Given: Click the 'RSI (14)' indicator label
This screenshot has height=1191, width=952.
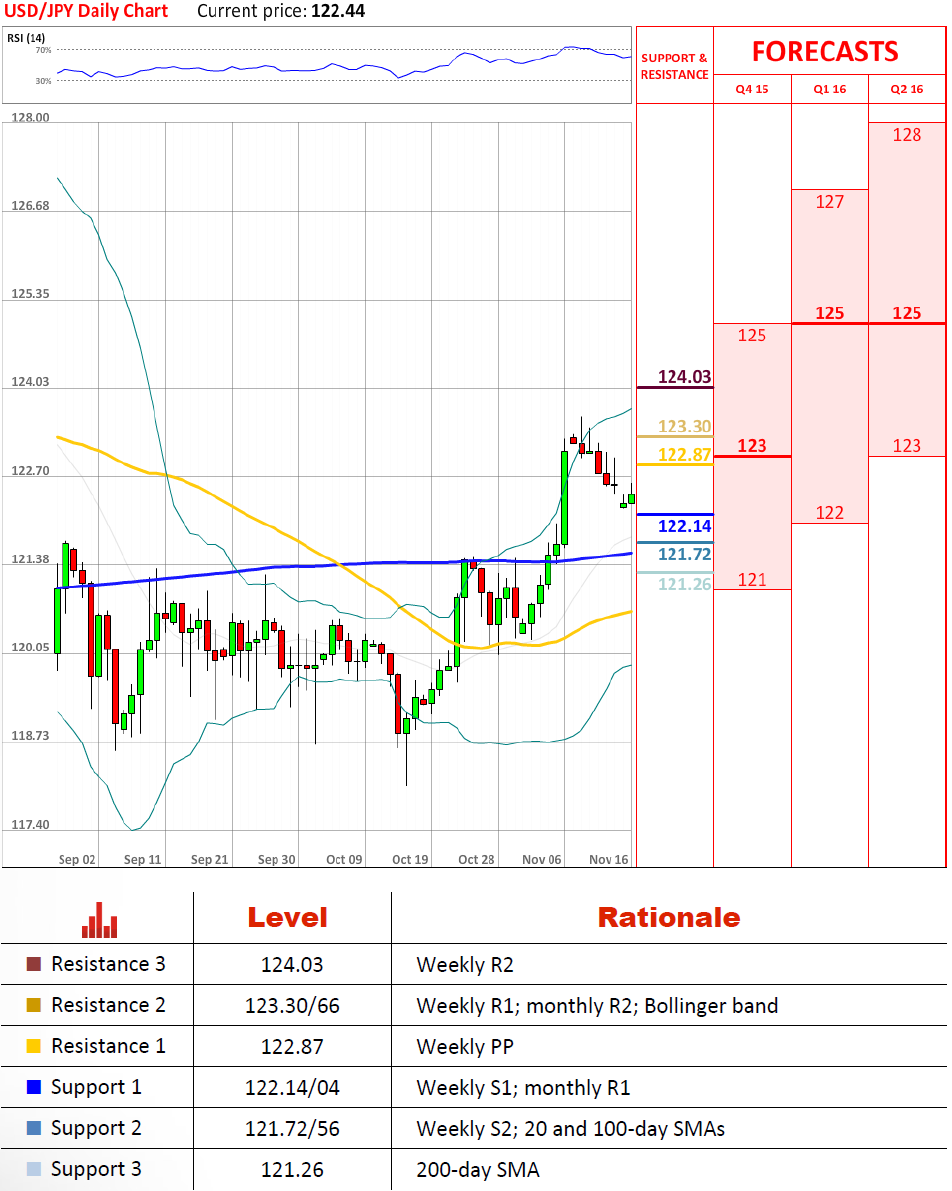Looking at the screenshot, I should (x=26, y=38).
